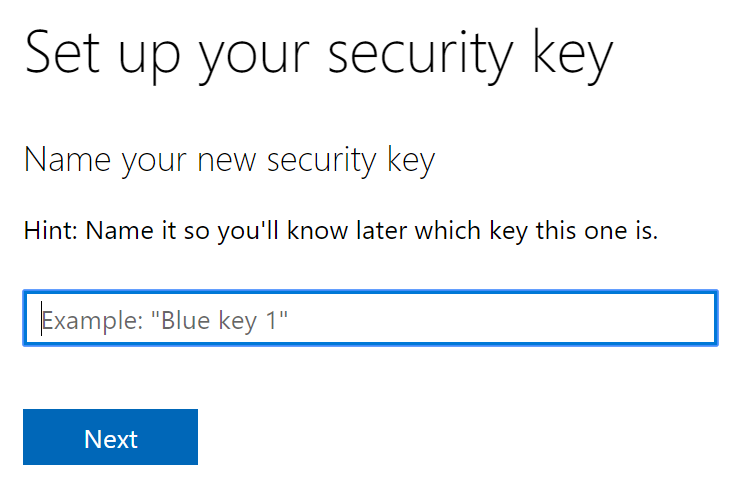Click the word "key" ending the subheading
The height and width of the screenshot is (486, 752).
point(409,160)
